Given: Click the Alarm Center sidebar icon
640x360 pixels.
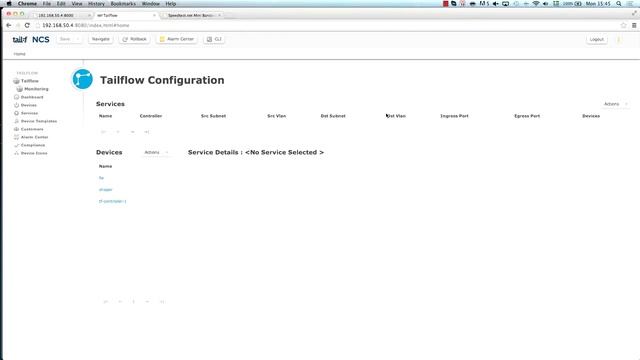Looking at the screenshot, I should pyautogui.click(x=17, y=137).
